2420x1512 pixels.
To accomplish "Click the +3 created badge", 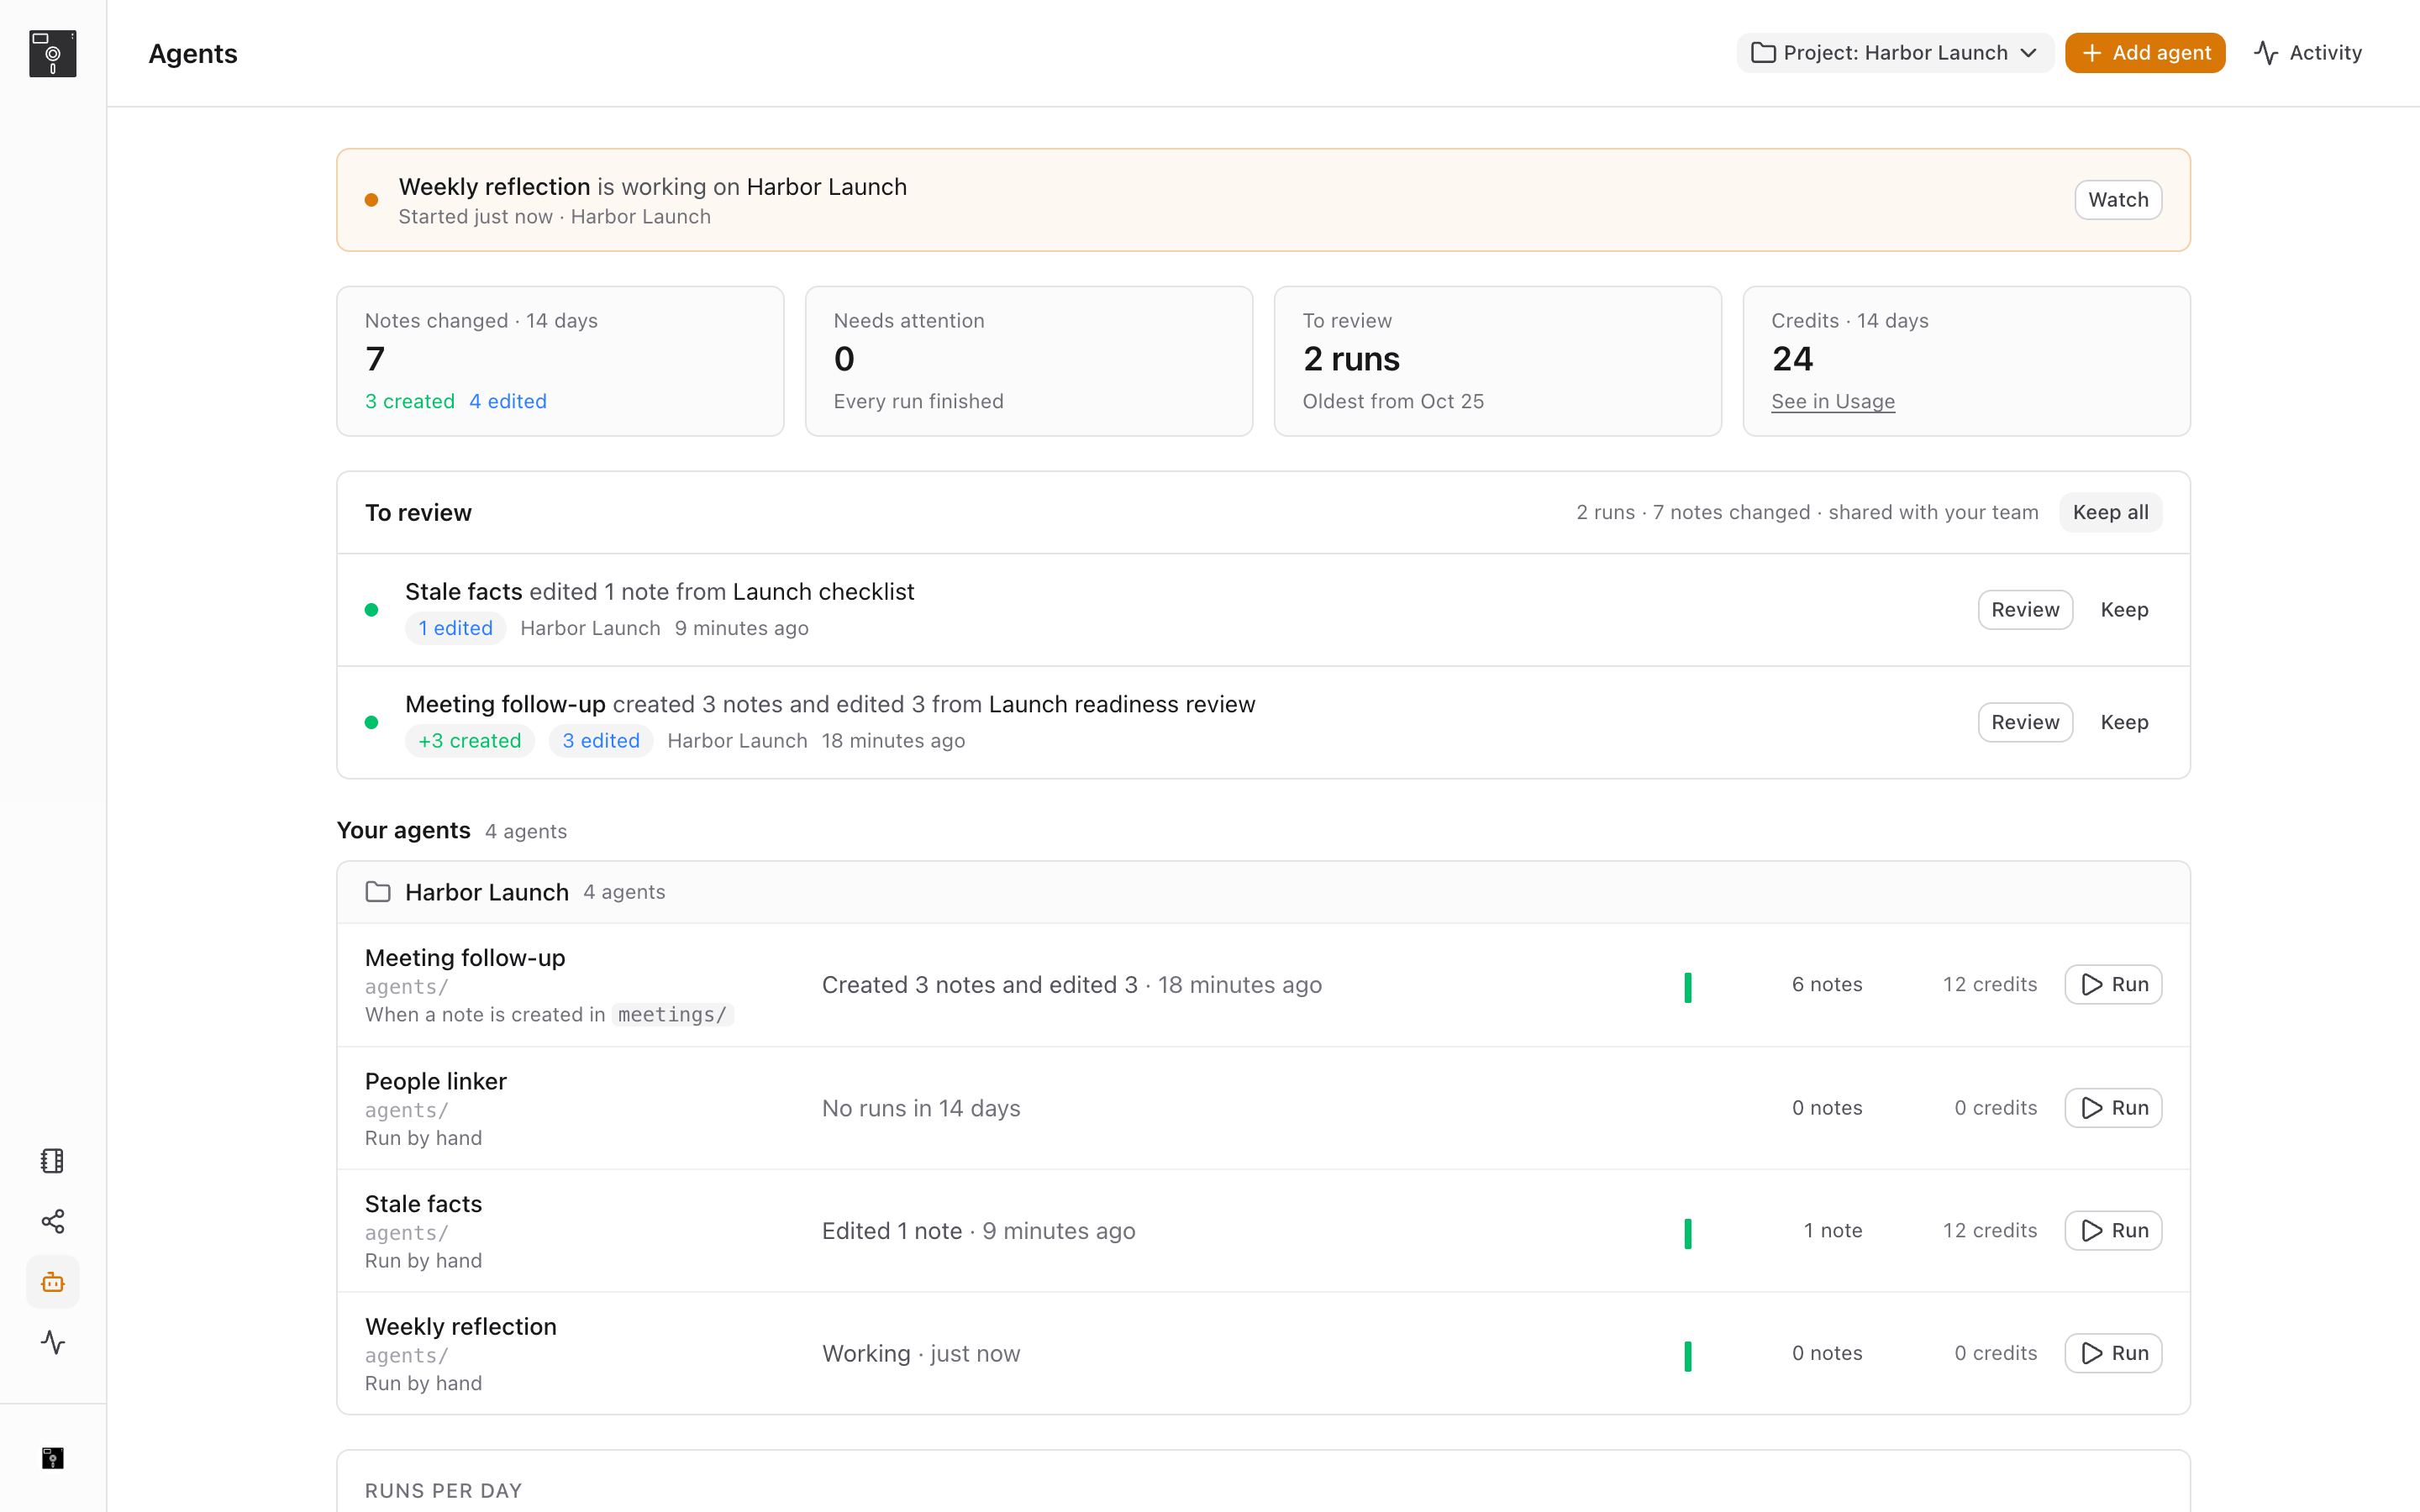I will click(469, 741).
